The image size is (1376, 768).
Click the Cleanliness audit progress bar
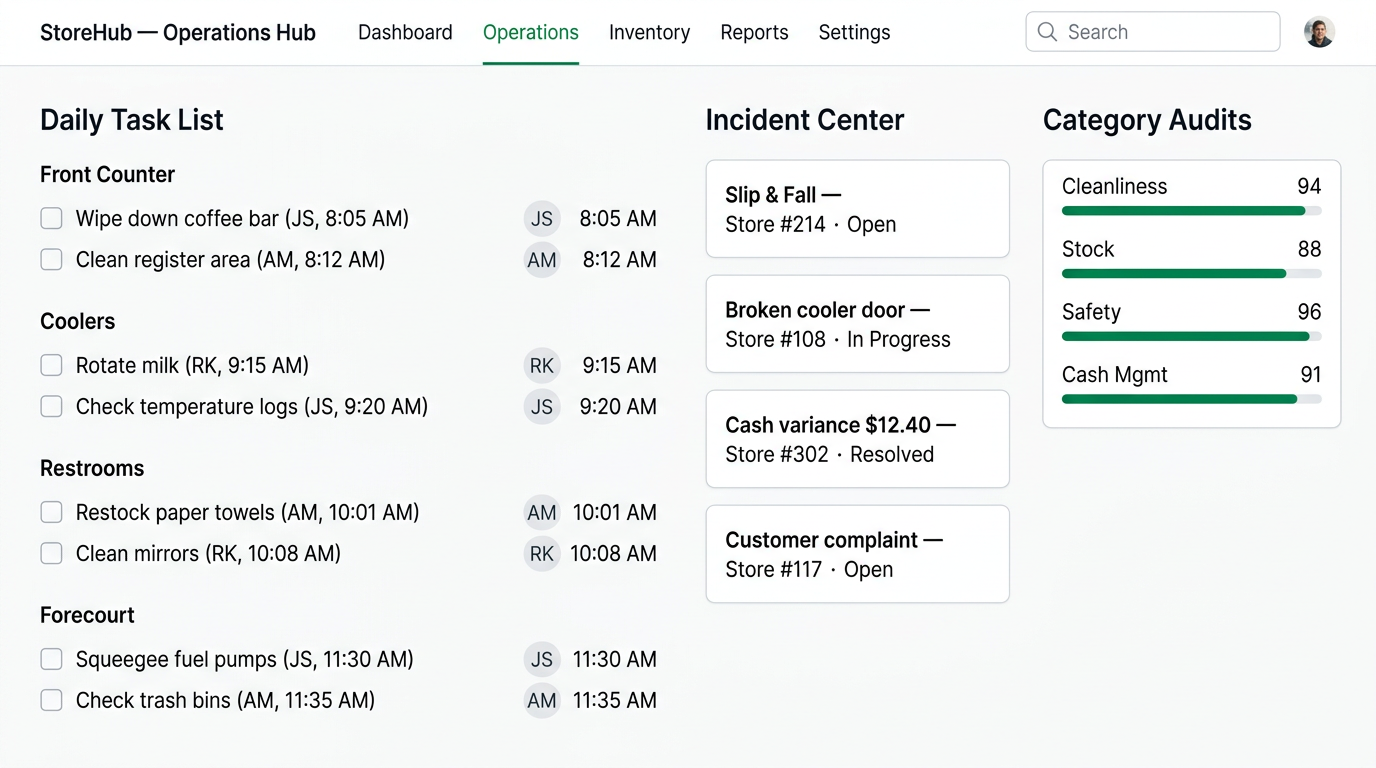click(1192, 211)
